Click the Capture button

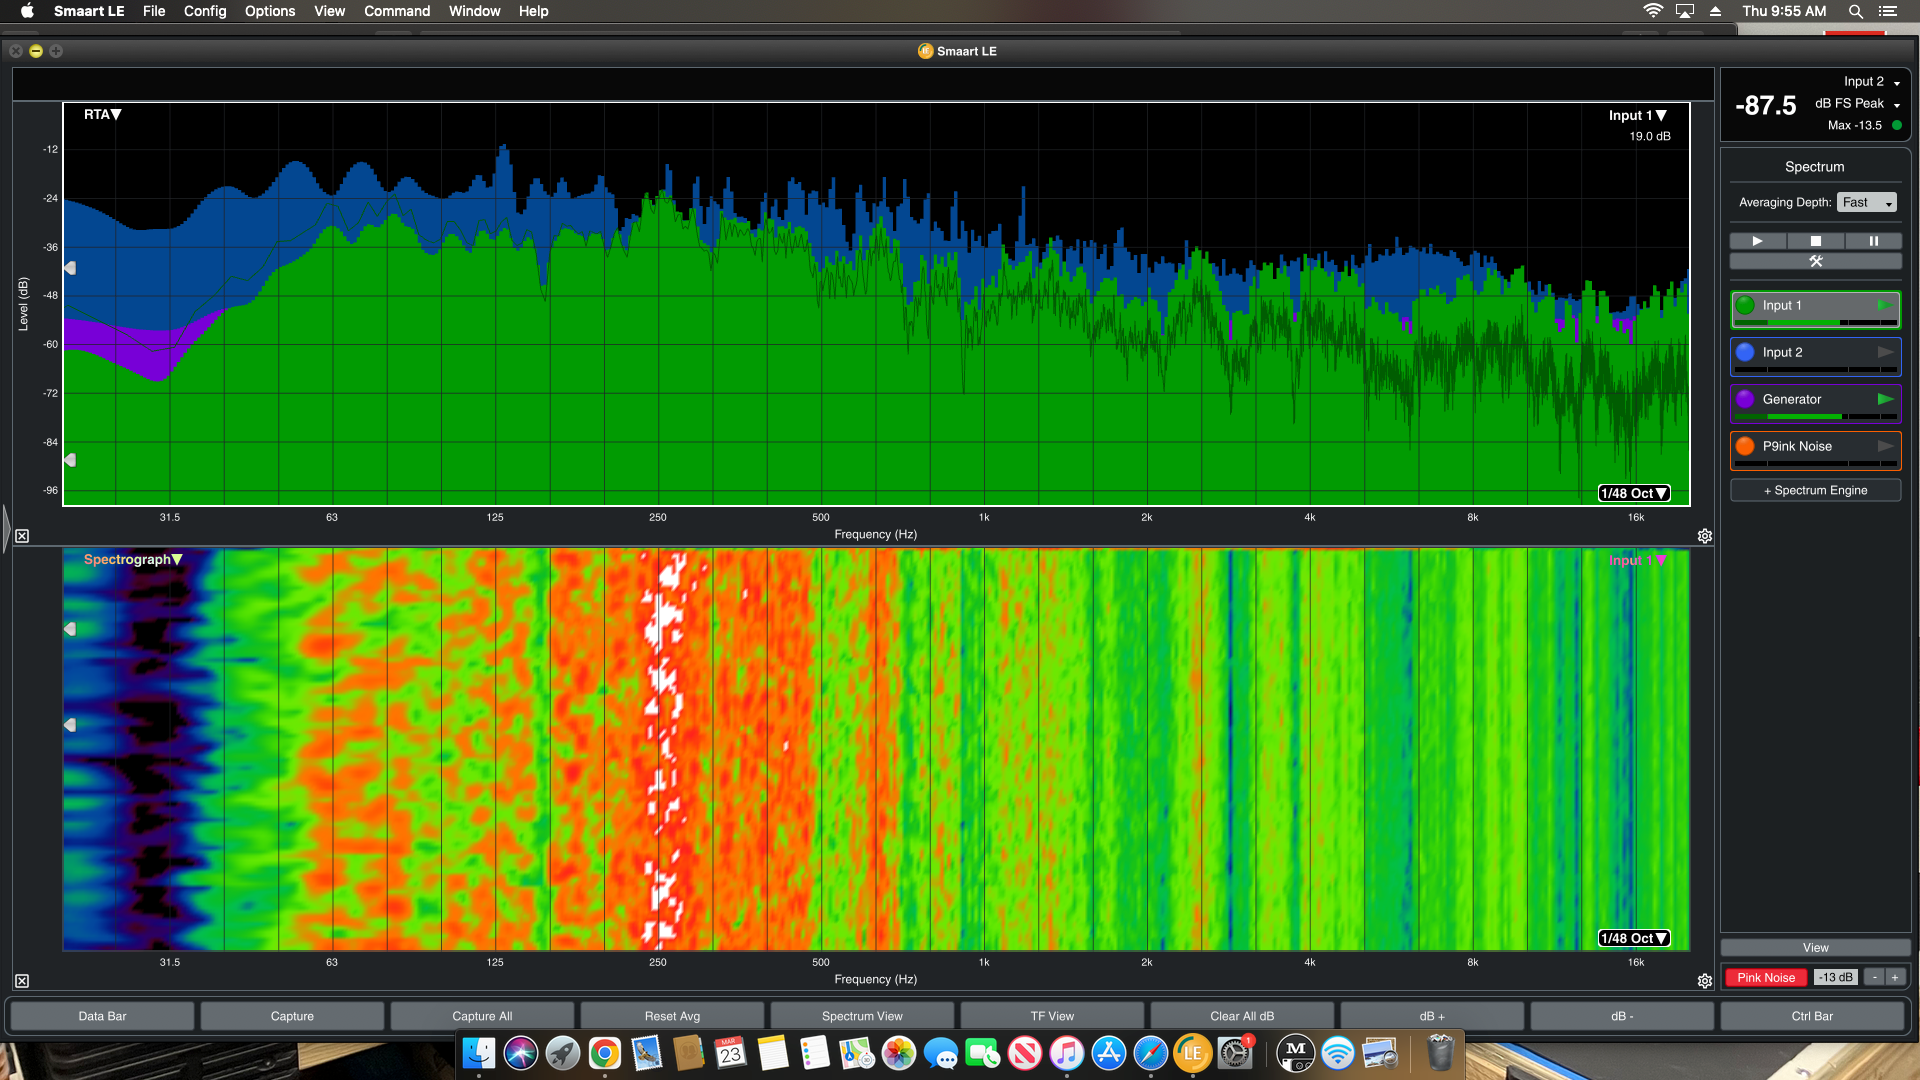click(292, 1016)
